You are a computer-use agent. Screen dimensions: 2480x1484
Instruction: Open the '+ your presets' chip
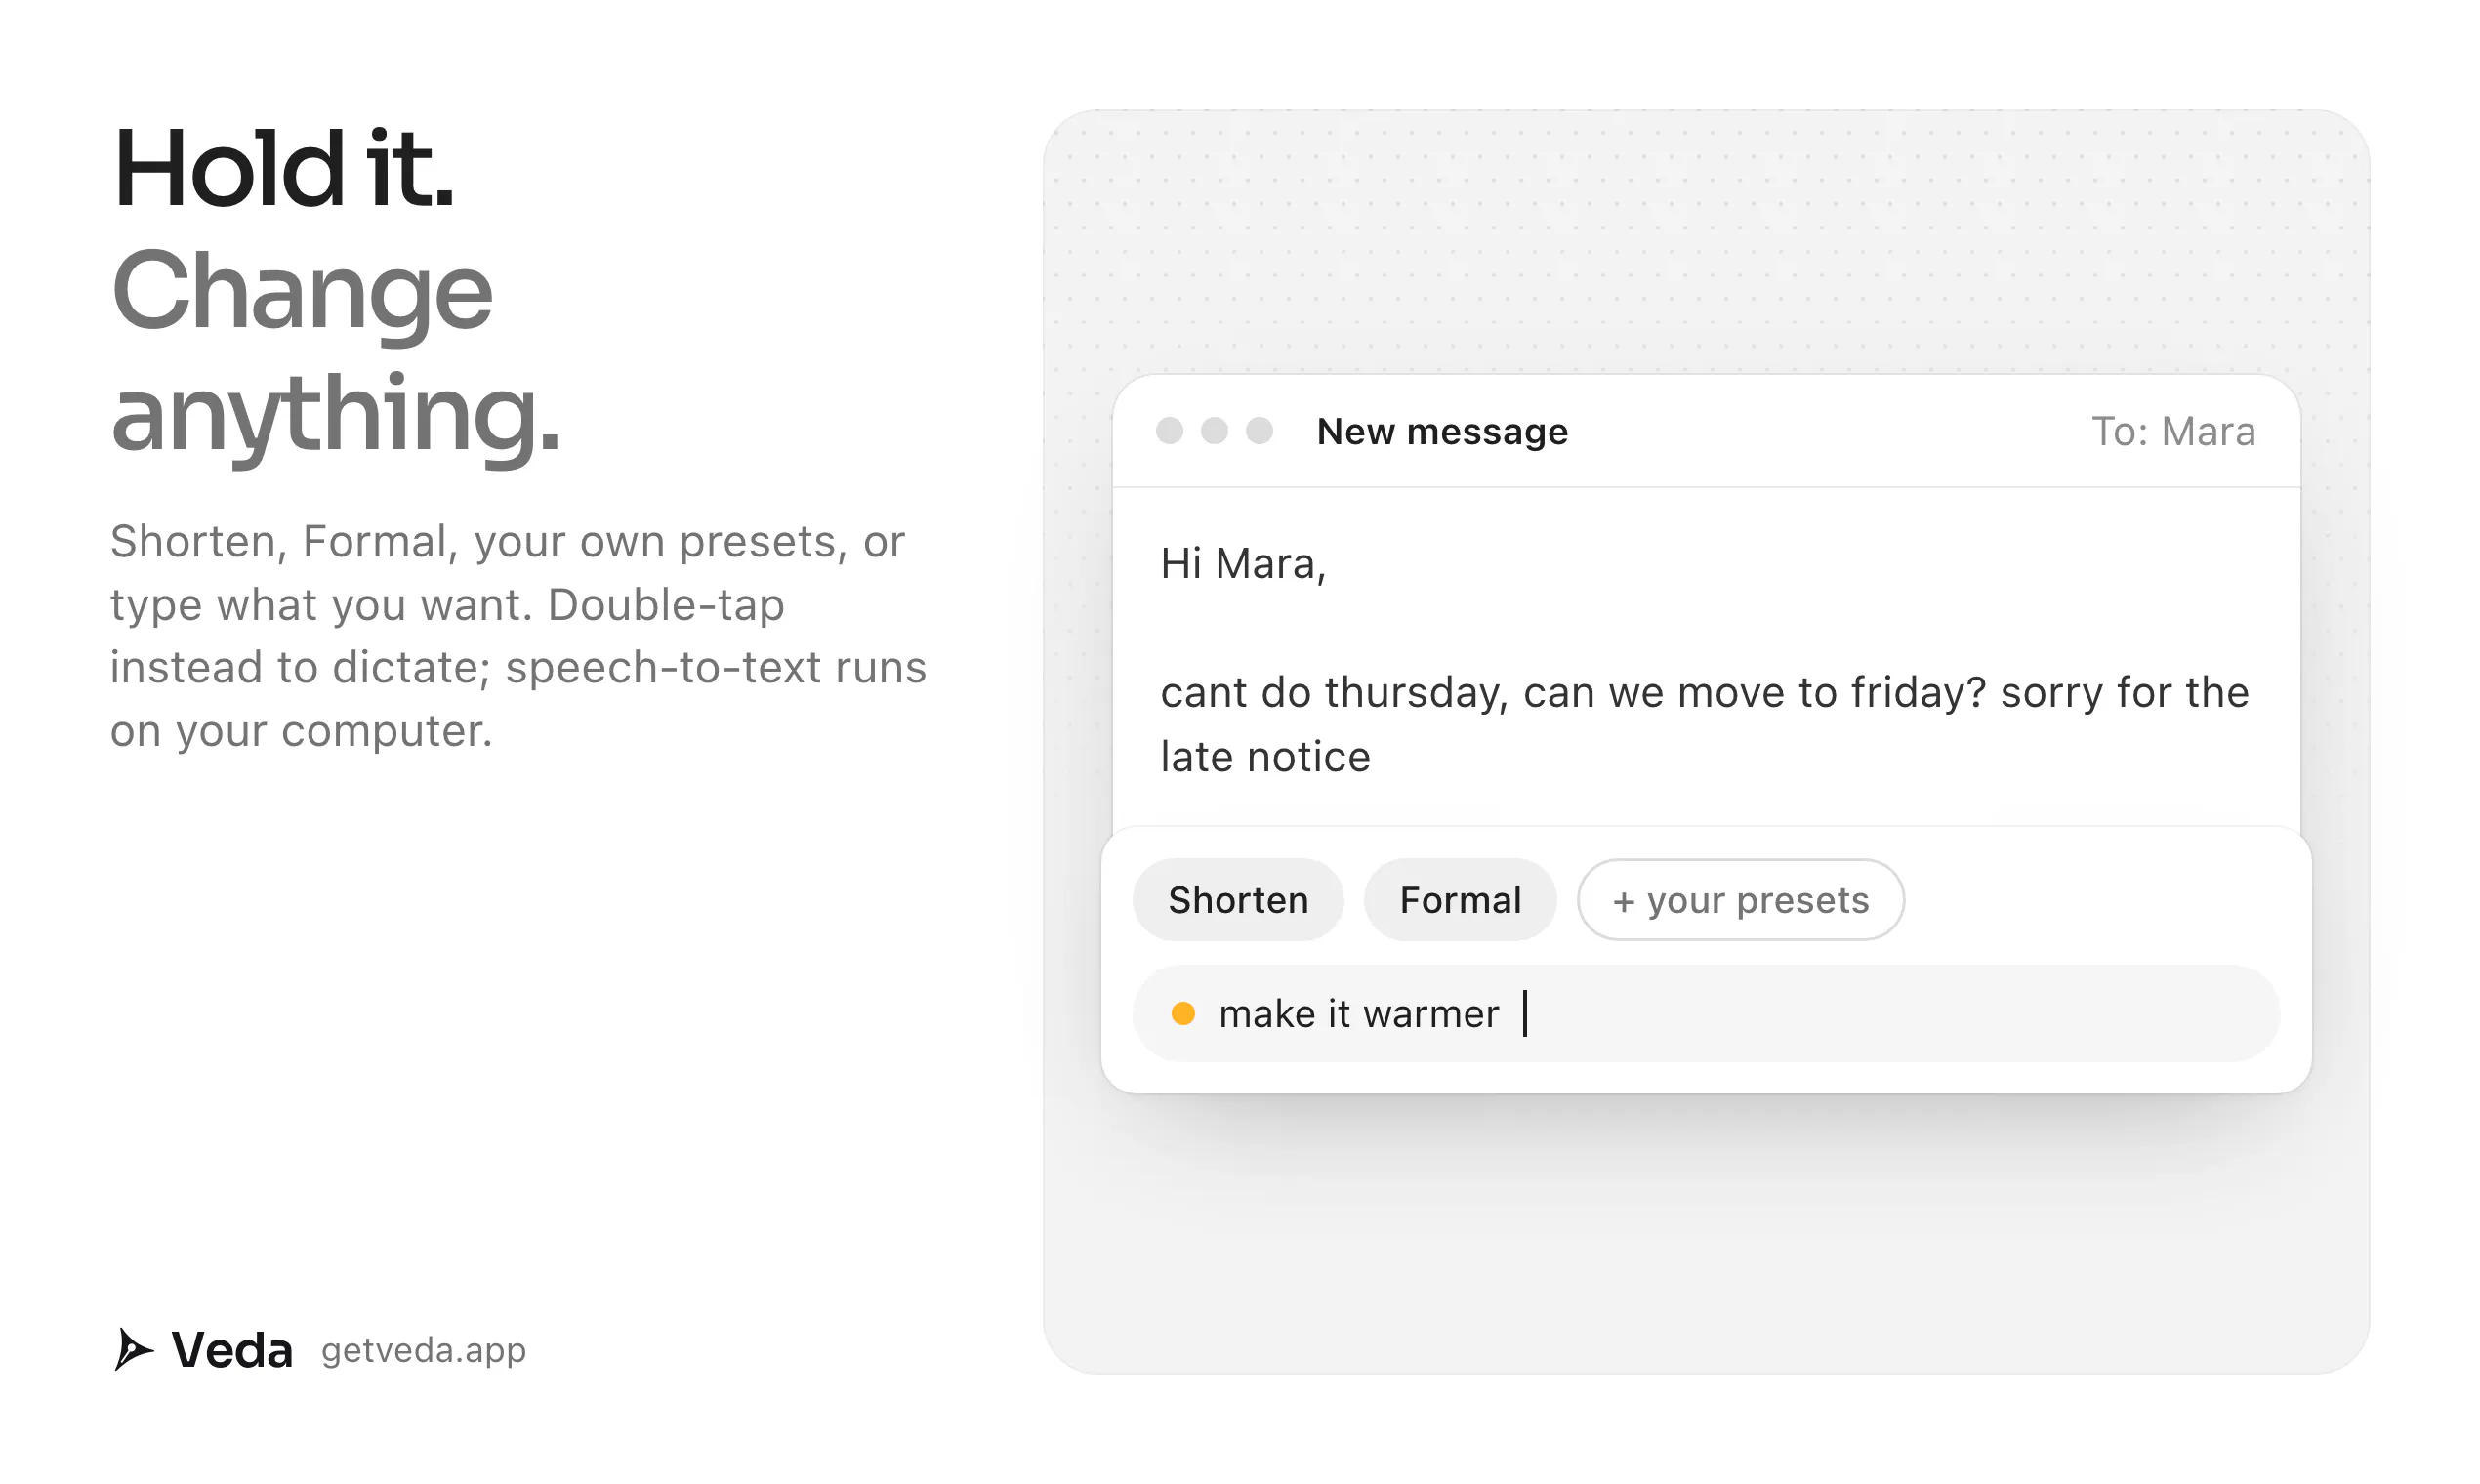[1740, 900]
